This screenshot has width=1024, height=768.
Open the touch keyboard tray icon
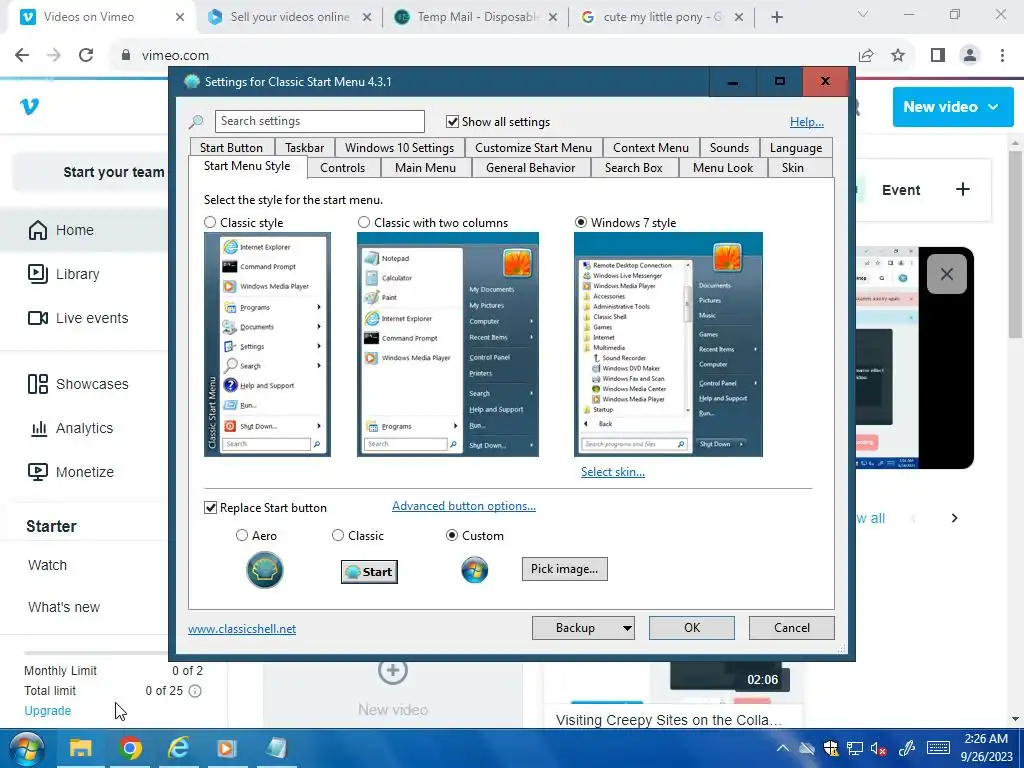[x=938, y=748]
